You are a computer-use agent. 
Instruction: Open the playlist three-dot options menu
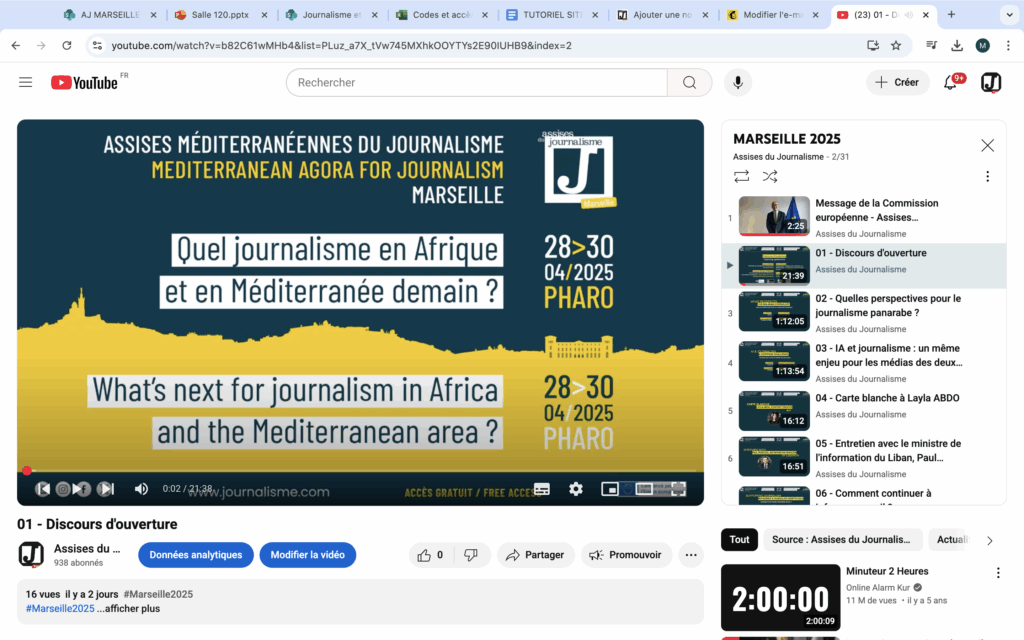(987, 176)
